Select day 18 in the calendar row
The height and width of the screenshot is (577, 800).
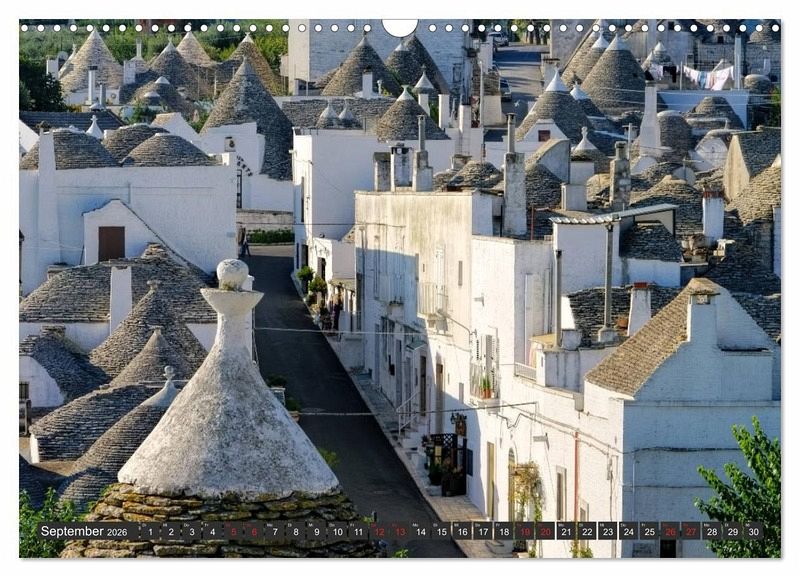504,532
